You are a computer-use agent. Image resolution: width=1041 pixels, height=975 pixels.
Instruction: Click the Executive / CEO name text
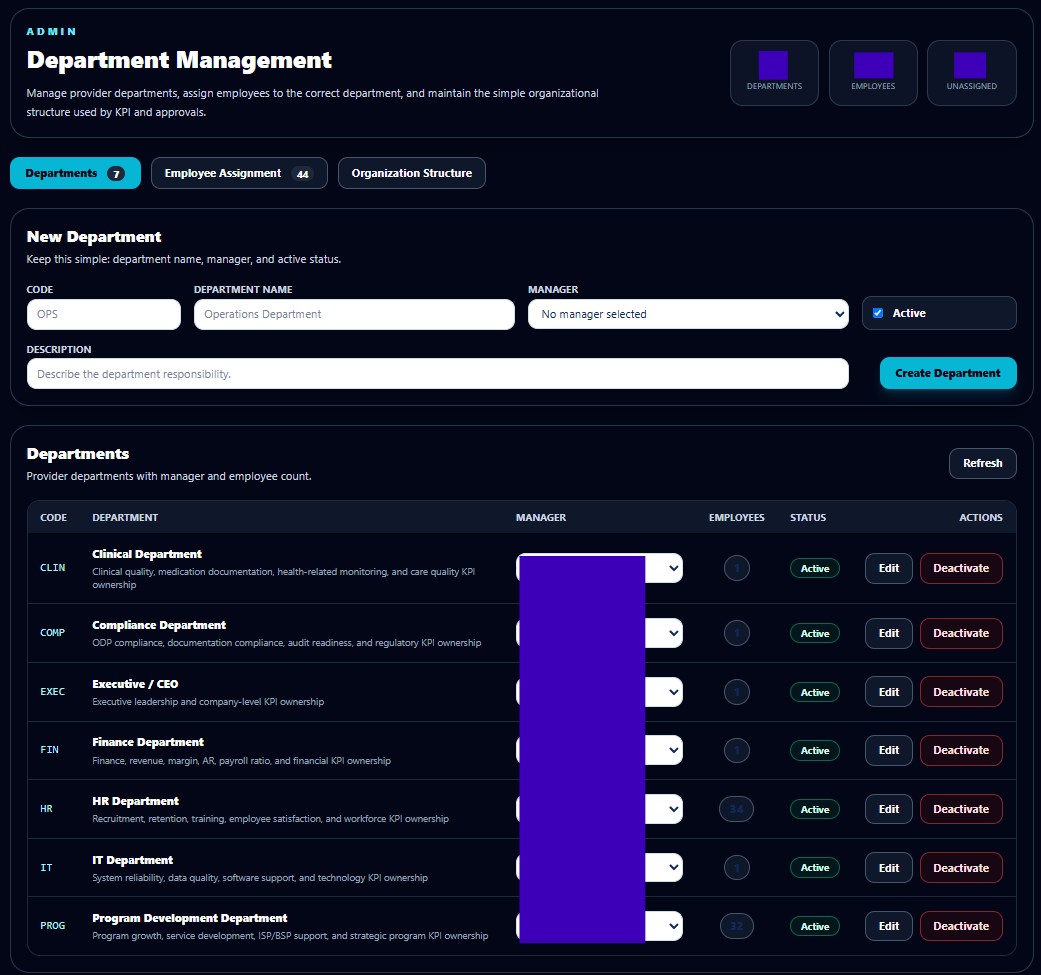pyautogui.click(x=135, y=684)
